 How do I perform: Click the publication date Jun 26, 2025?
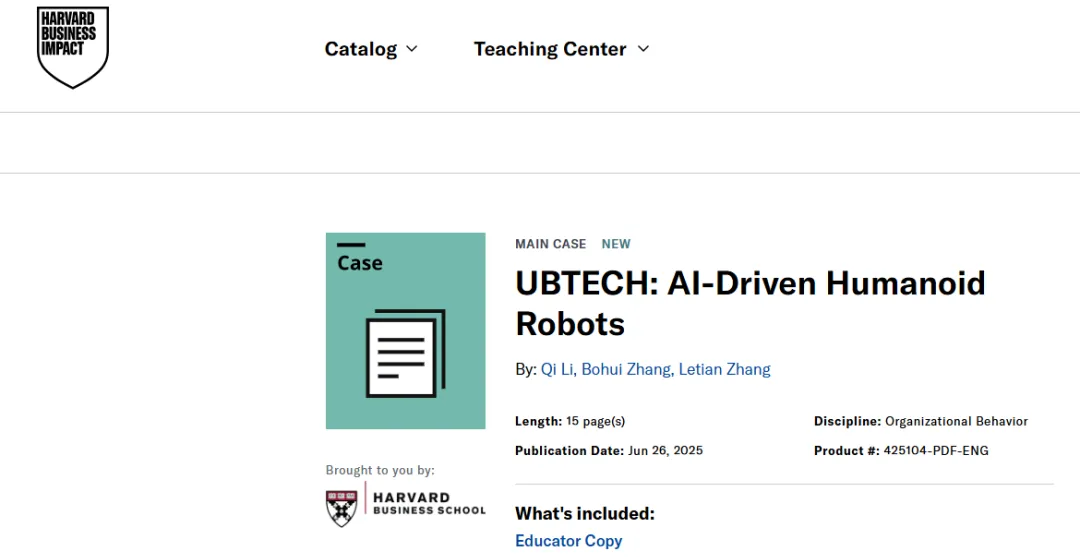(665, 451)
